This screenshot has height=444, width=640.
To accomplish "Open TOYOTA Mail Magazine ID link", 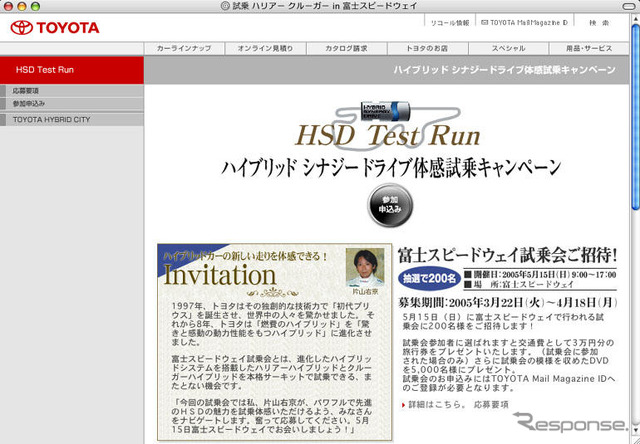I will (x=524, y=23).
